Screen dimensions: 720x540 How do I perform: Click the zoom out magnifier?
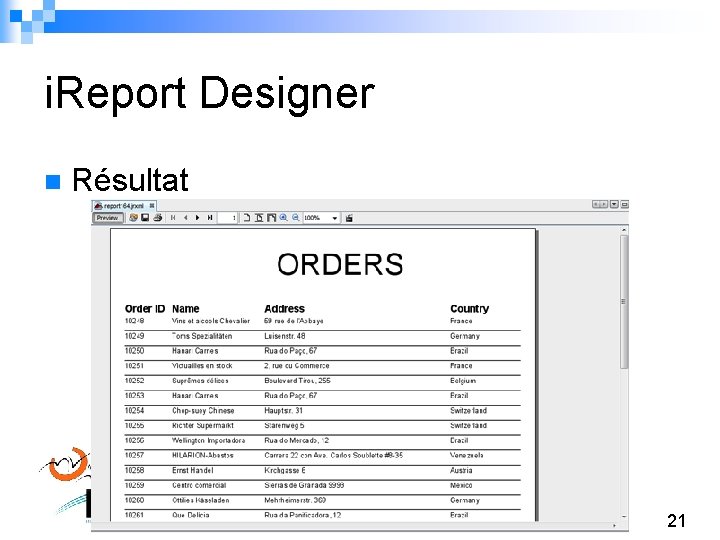pyautogui.click(x=296, y=218)
